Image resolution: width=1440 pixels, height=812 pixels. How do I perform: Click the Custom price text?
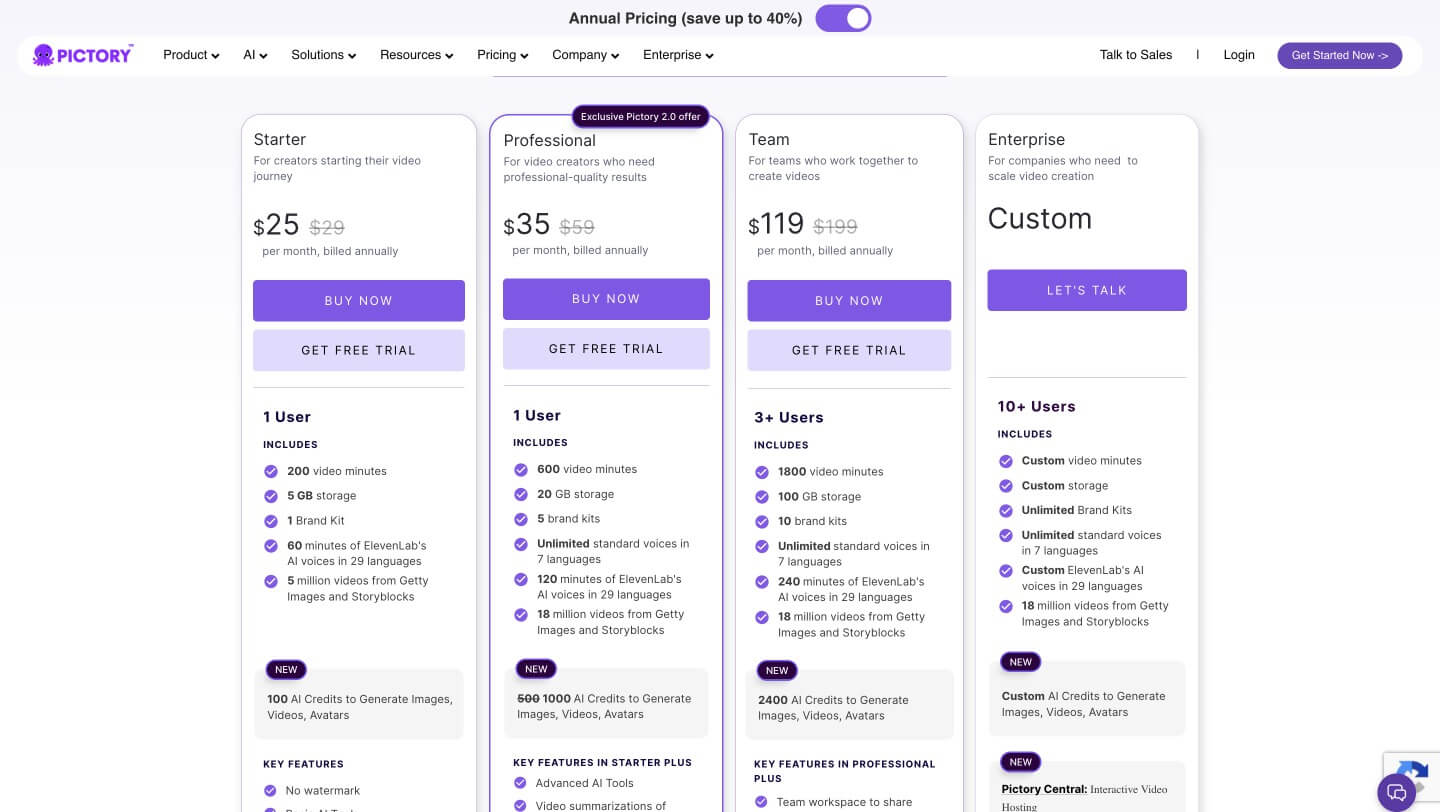1040,219
